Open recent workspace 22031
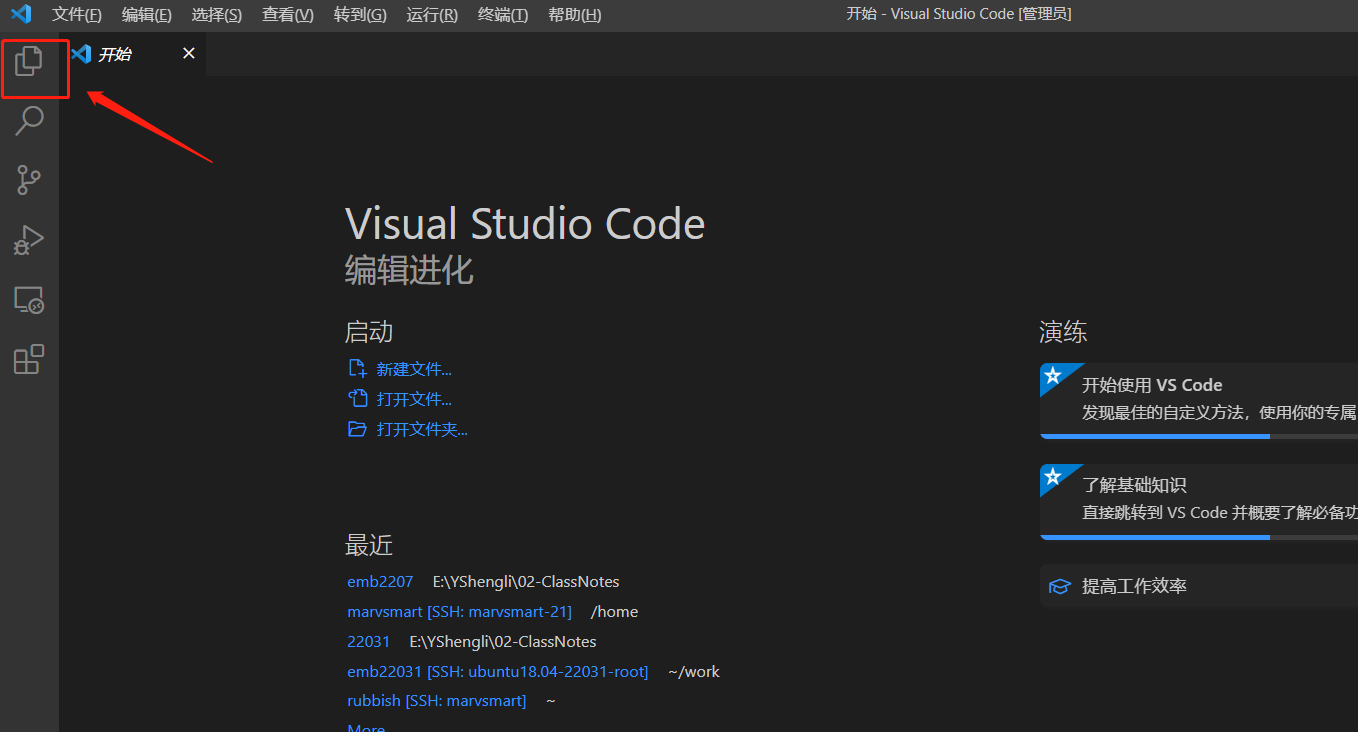Image resolution: width=1358 pixels, height=732 pixels. coord(369,642)
